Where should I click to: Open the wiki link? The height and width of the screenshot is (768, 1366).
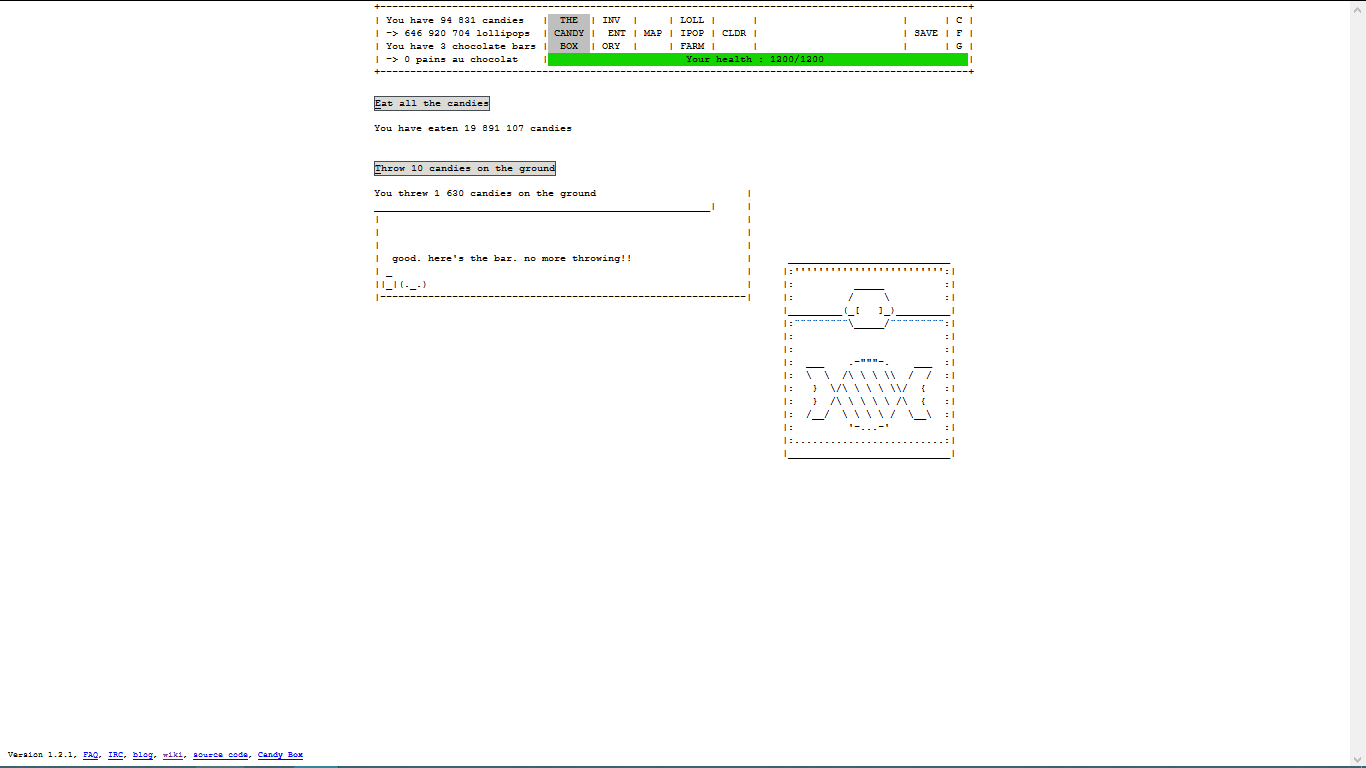tap(173, 755)
